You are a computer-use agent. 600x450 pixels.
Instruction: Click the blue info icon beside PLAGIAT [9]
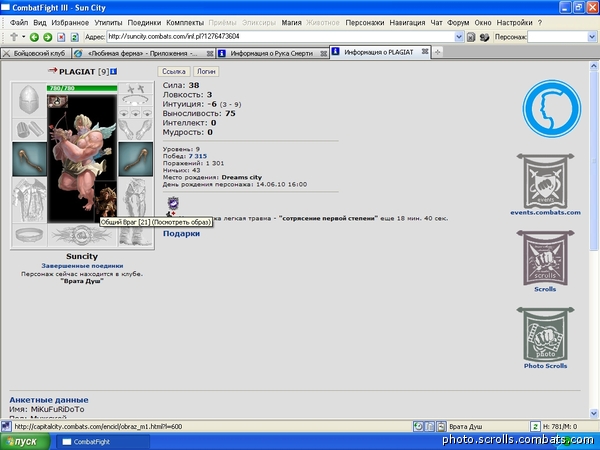coord(114,71)
